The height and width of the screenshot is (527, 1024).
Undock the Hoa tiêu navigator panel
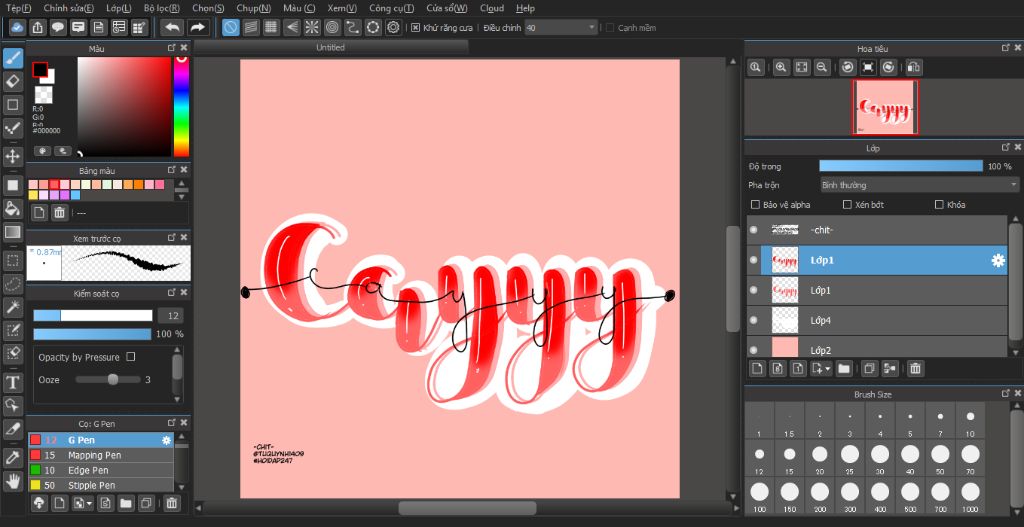[x=1006, y=48]
